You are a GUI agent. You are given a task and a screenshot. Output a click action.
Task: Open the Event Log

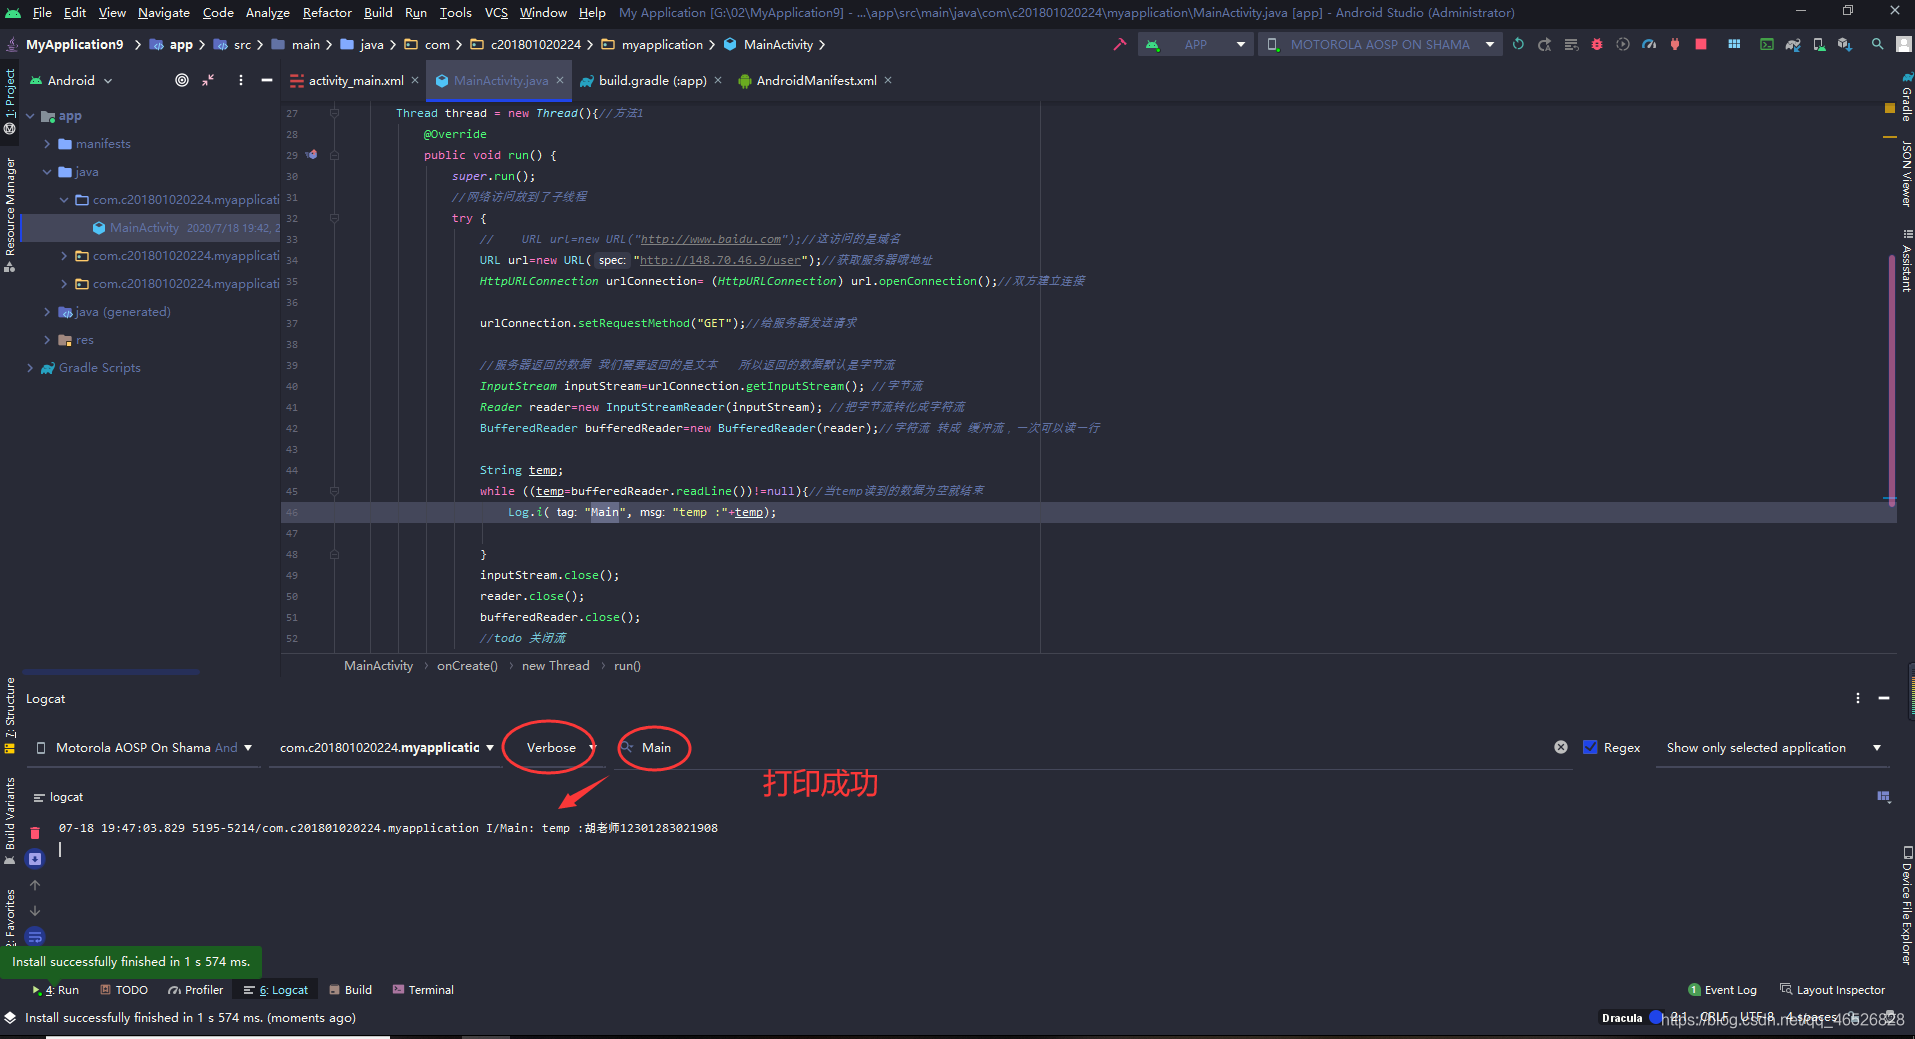[1722, 990]
